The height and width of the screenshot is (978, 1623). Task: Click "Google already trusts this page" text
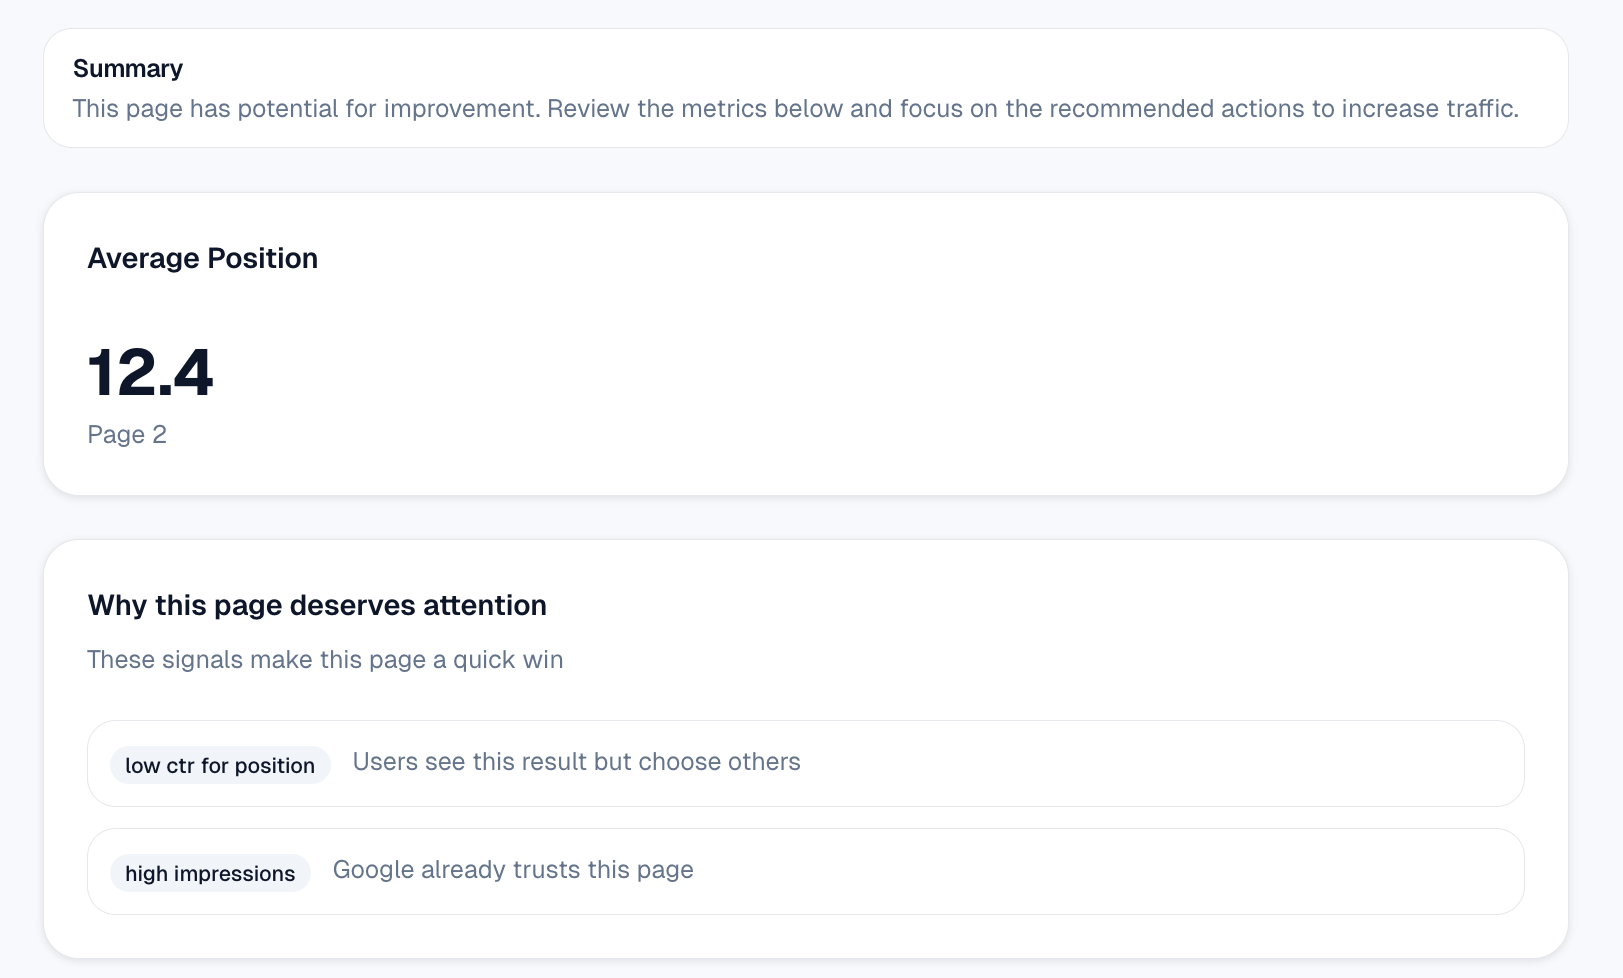(x=513, y=870)
